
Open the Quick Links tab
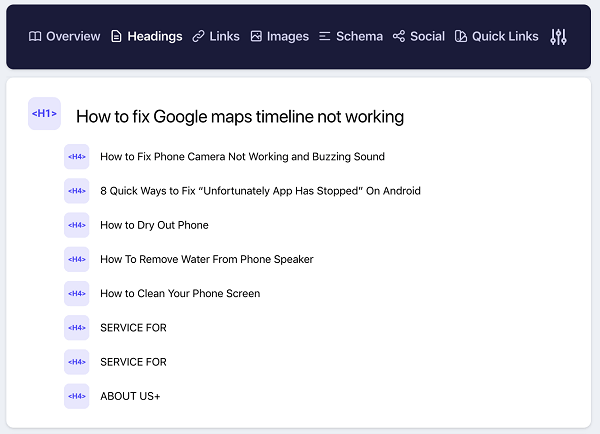505,36
